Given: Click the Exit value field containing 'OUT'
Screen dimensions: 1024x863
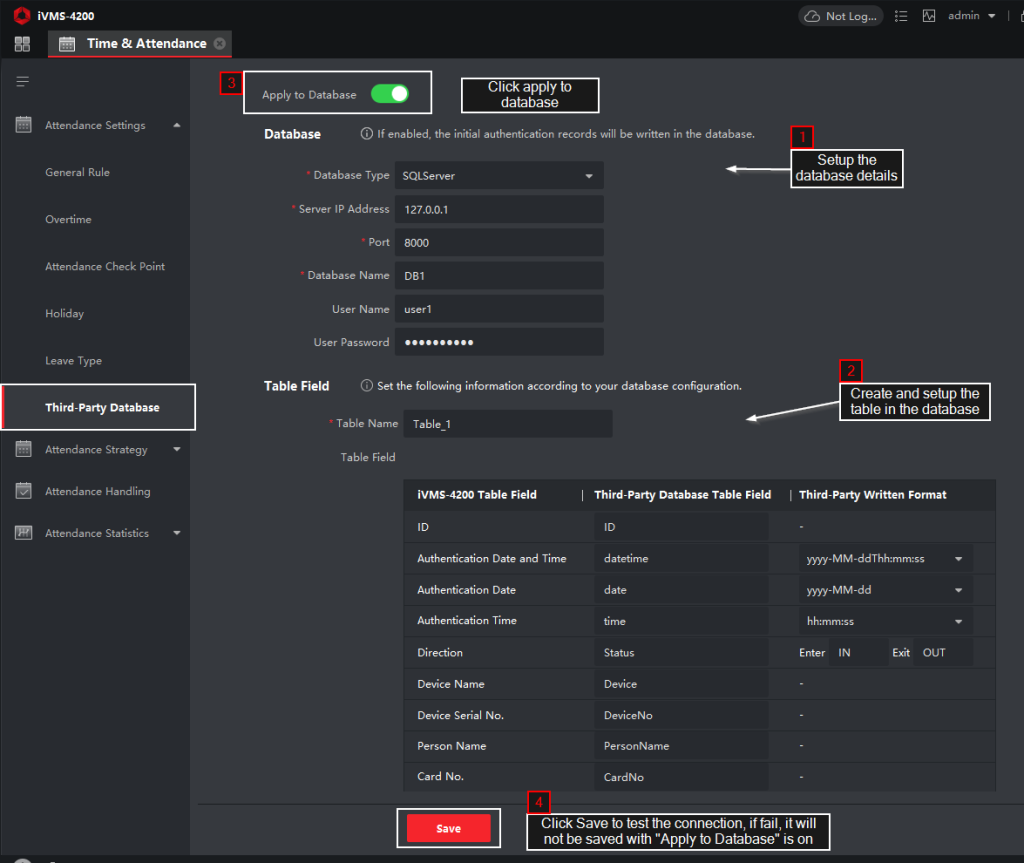Looking at the screenshot, I should point(943,653).
